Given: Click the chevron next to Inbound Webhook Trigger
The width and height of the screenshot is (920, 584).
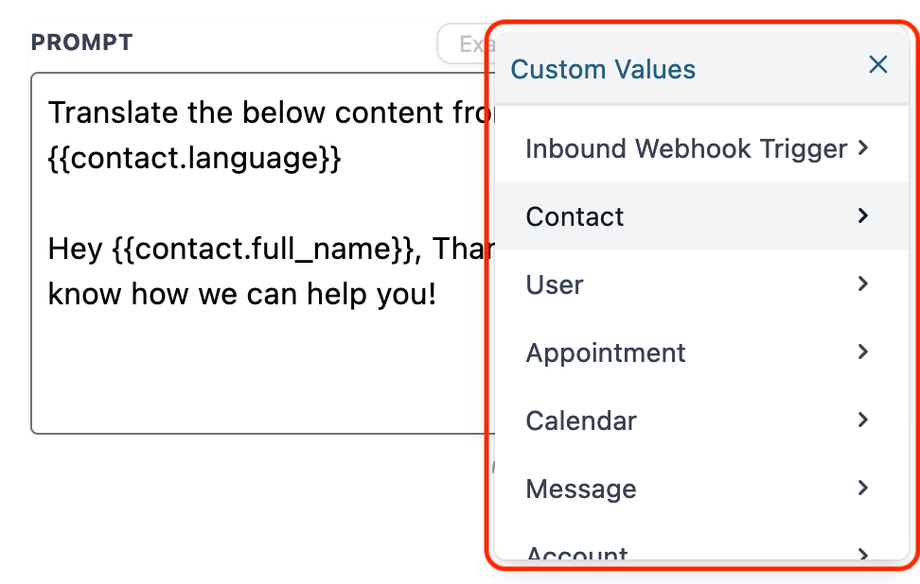Looking at the screenshot, I should click(x=862, y=147).
